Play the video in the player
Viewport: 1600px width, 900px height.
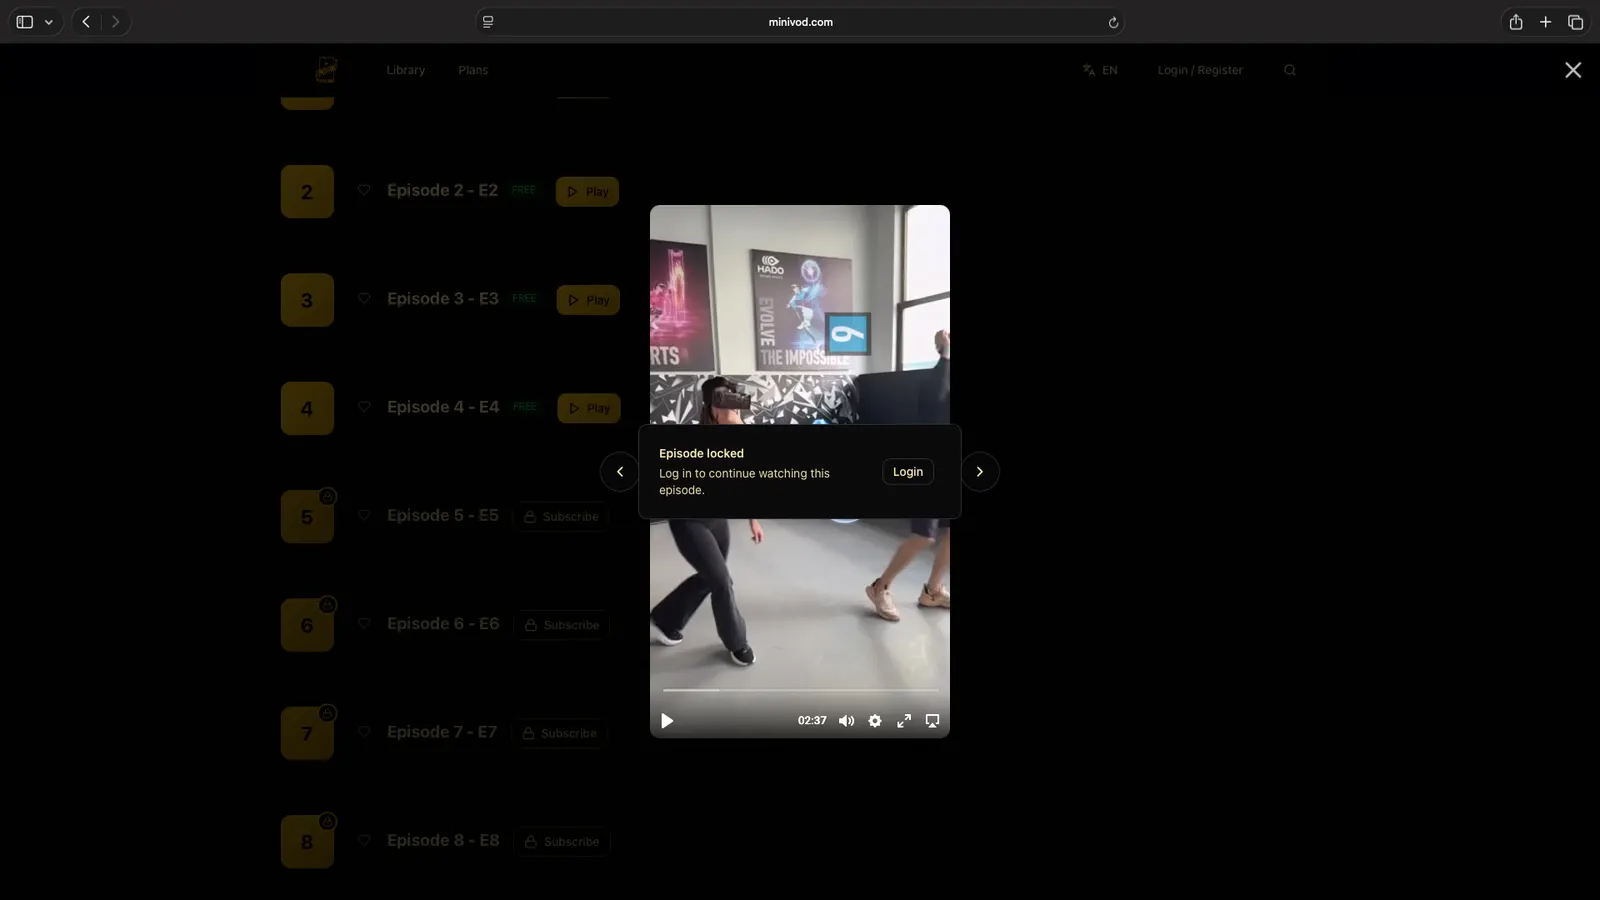pyautogui.click(x=667, y=721)
